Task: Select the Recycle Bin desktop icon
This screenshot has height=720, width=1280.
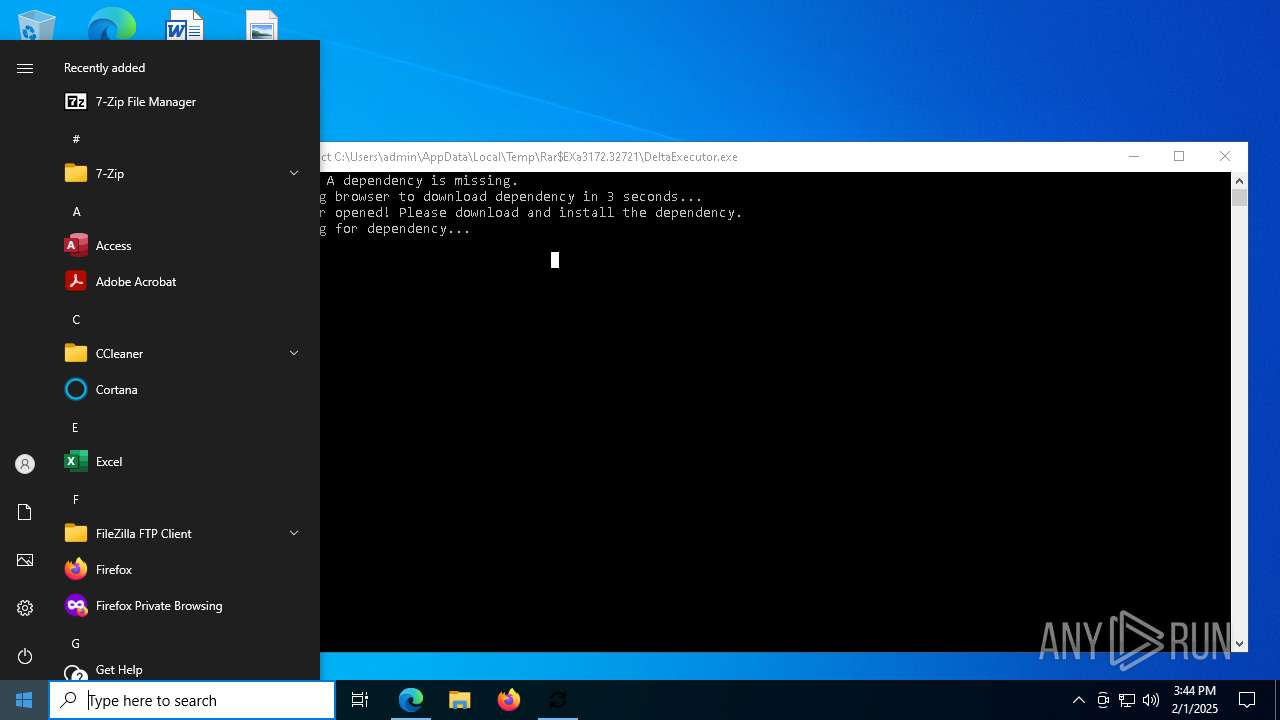Action: 37,25
